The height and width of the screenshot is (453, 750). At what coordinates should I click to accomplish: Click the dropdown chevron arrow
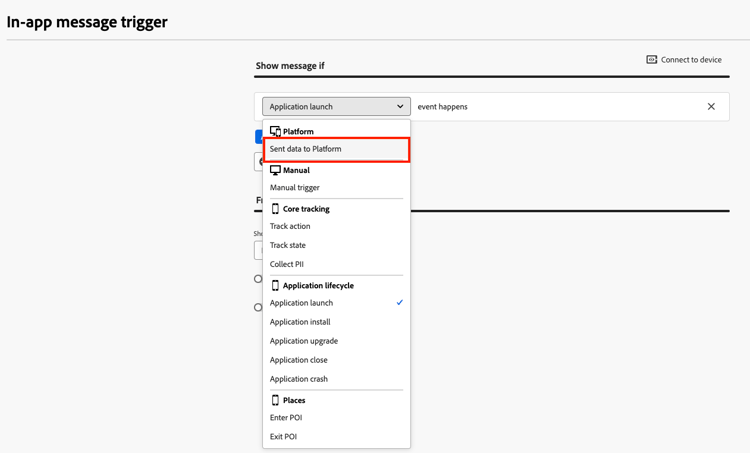(400, 106)
